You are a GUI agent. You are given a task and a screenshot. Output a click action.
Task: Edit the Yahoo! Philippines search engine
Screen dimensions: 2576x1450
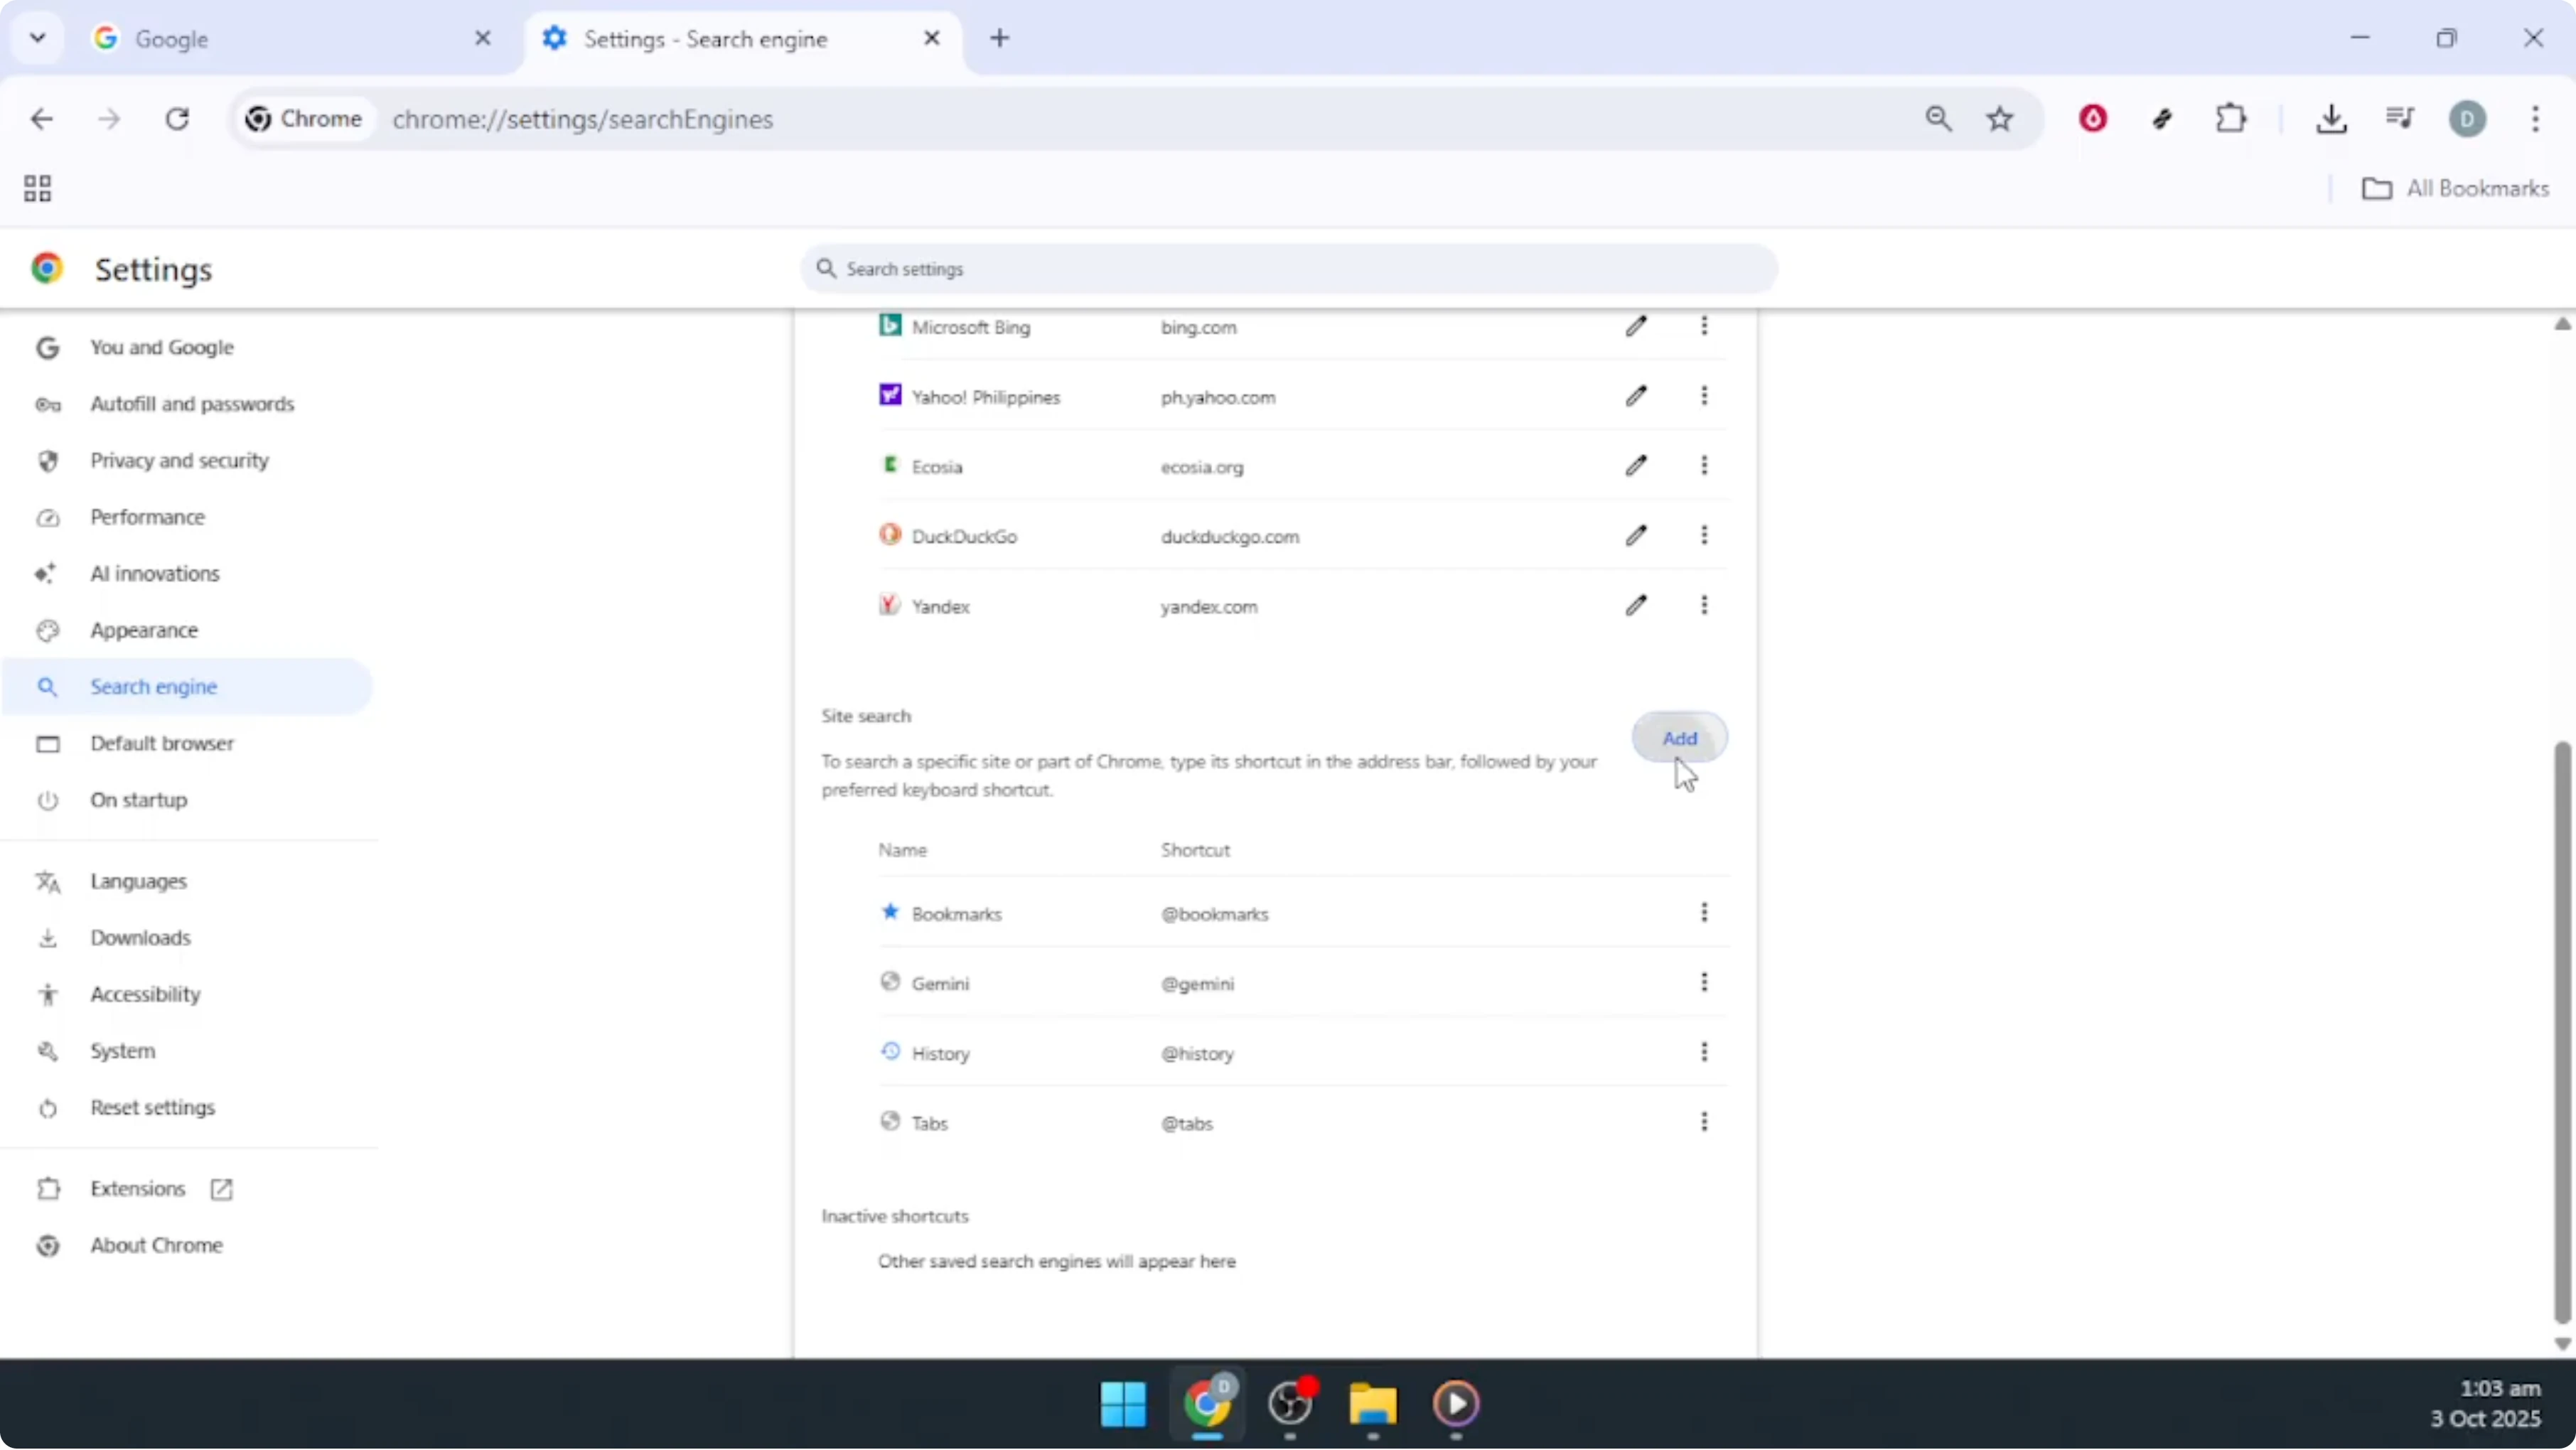pos(1636,396)
